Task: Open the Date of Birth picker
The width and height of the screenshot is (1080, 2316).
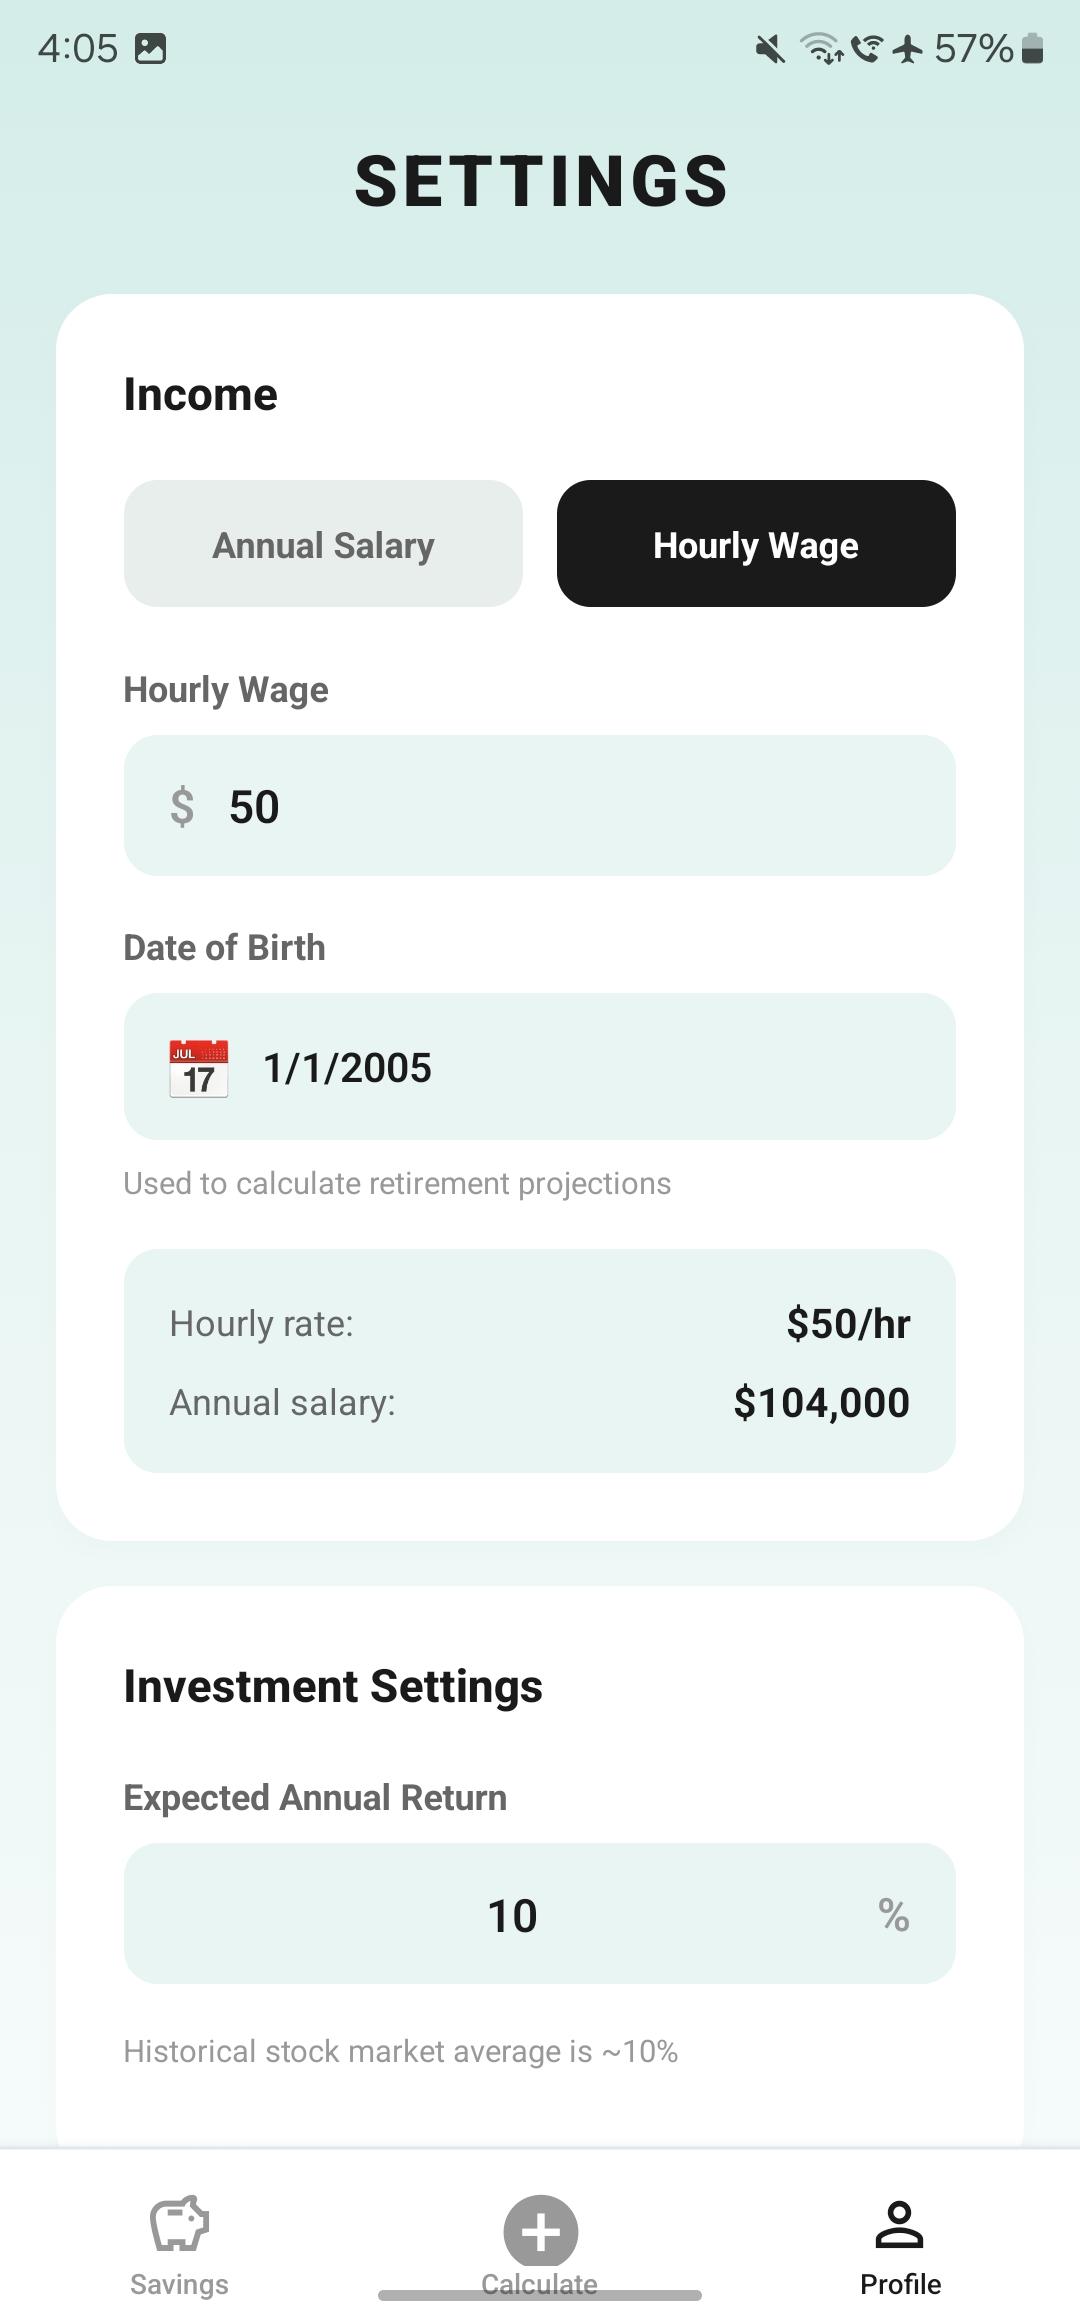Action: [x=540, y=1067]
